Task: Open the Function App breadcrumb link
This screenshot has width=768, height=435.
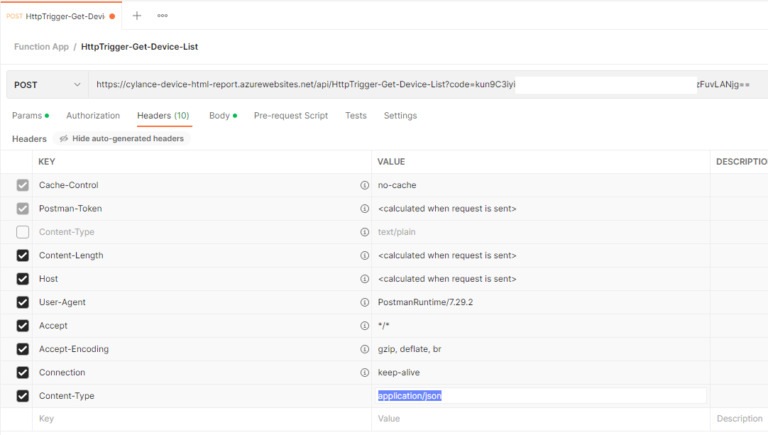Action: point(41,47)
